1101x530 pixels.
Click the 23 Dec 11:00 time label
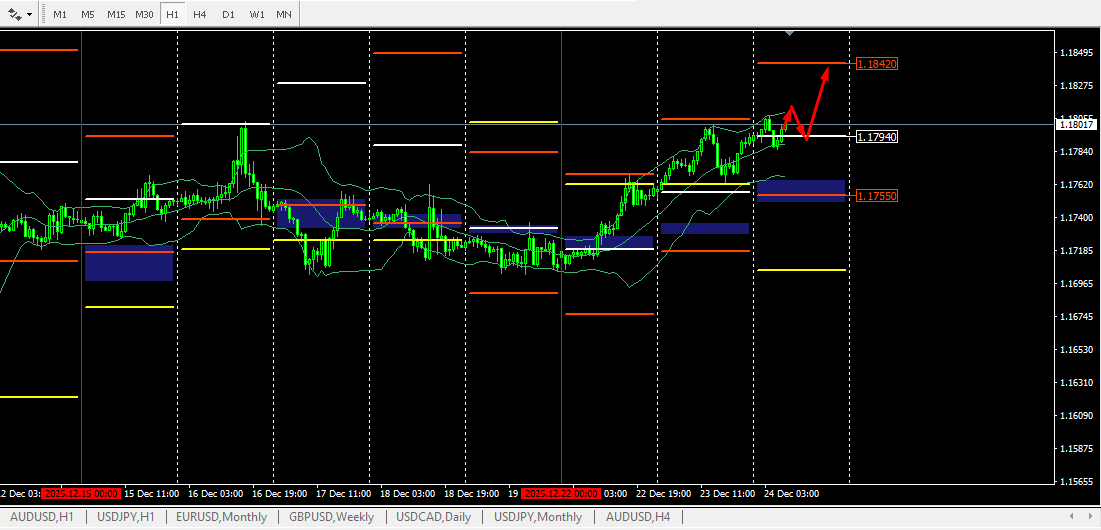click(x=727, y=493)
